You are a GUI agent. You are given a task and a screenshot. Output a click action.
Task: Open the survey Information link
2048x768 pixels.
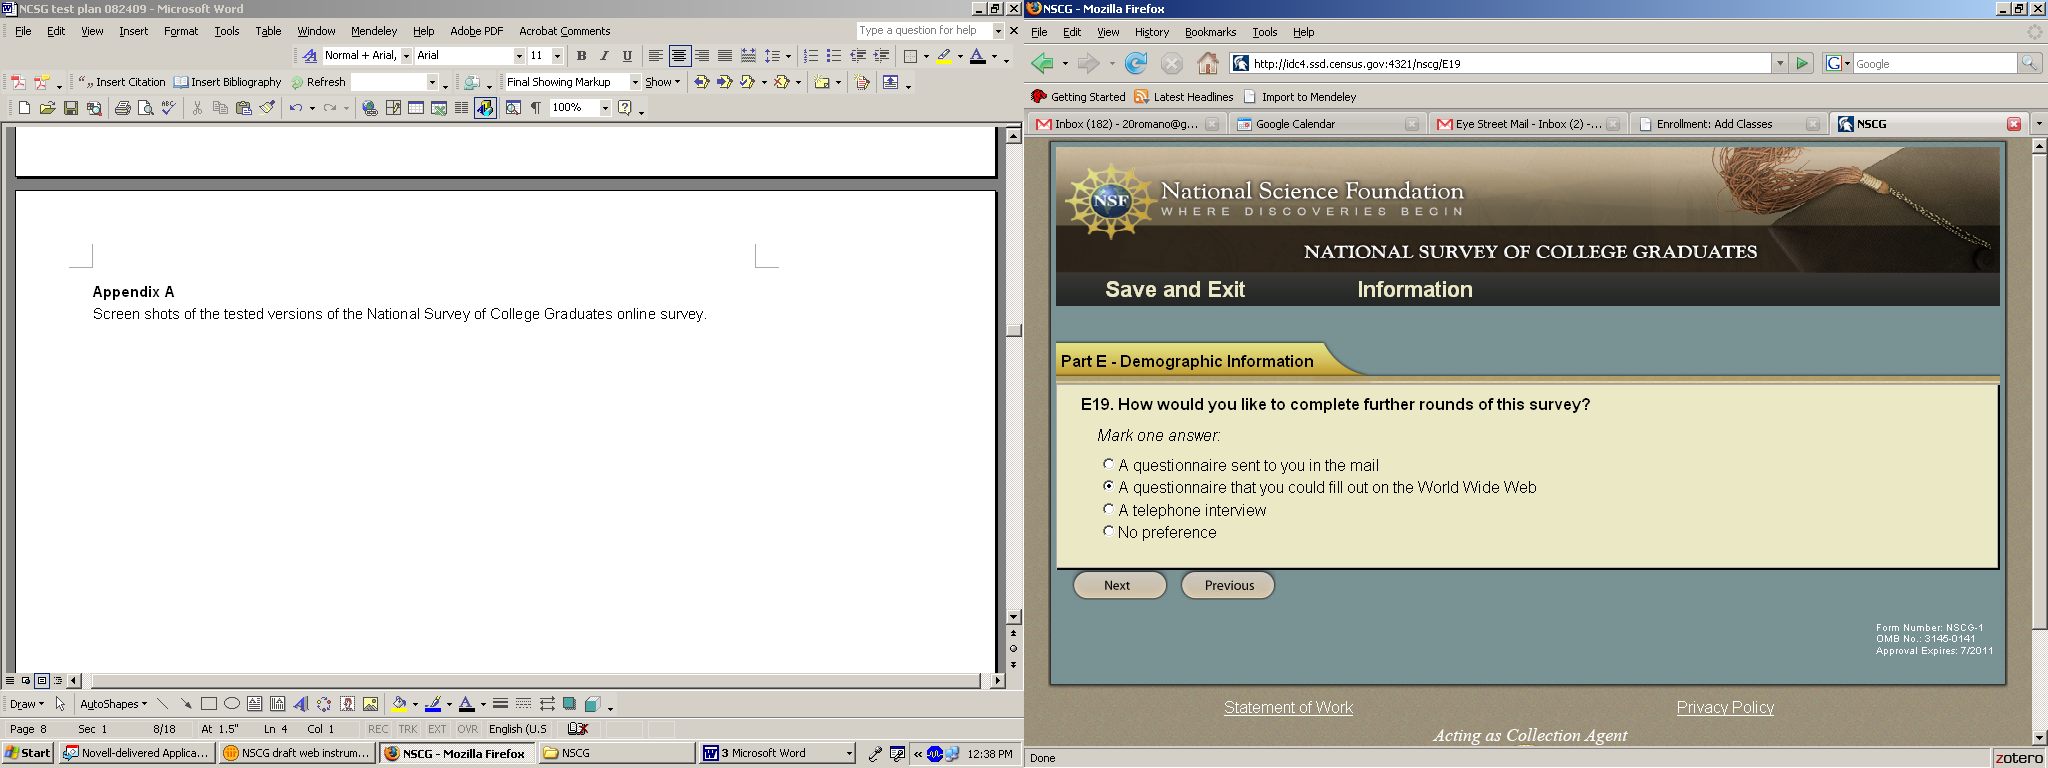pyautogui.click(x=1414, y=290)
